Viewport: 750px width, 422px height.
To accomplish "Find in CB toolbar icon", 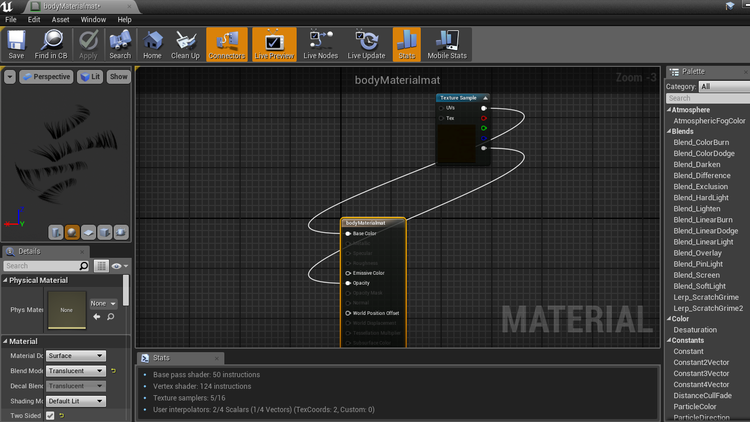I will (51, 44).
